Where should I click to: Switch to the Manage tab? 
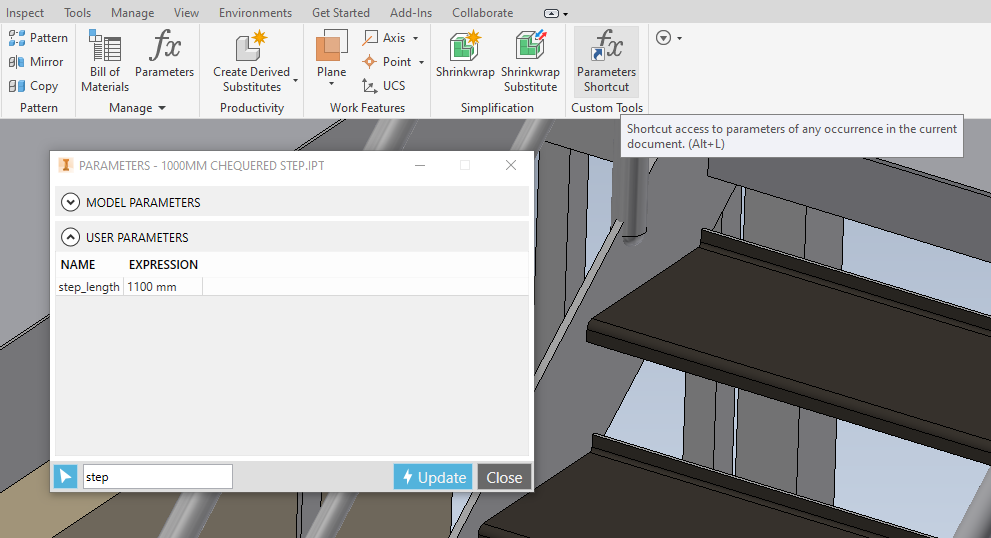[132, 13]
